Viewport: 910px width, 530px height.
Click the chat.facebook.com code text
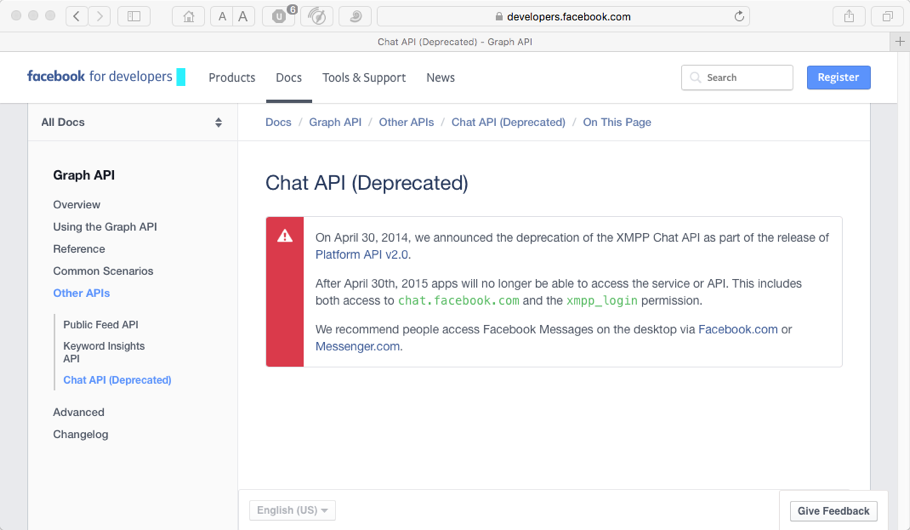point(458,301)
